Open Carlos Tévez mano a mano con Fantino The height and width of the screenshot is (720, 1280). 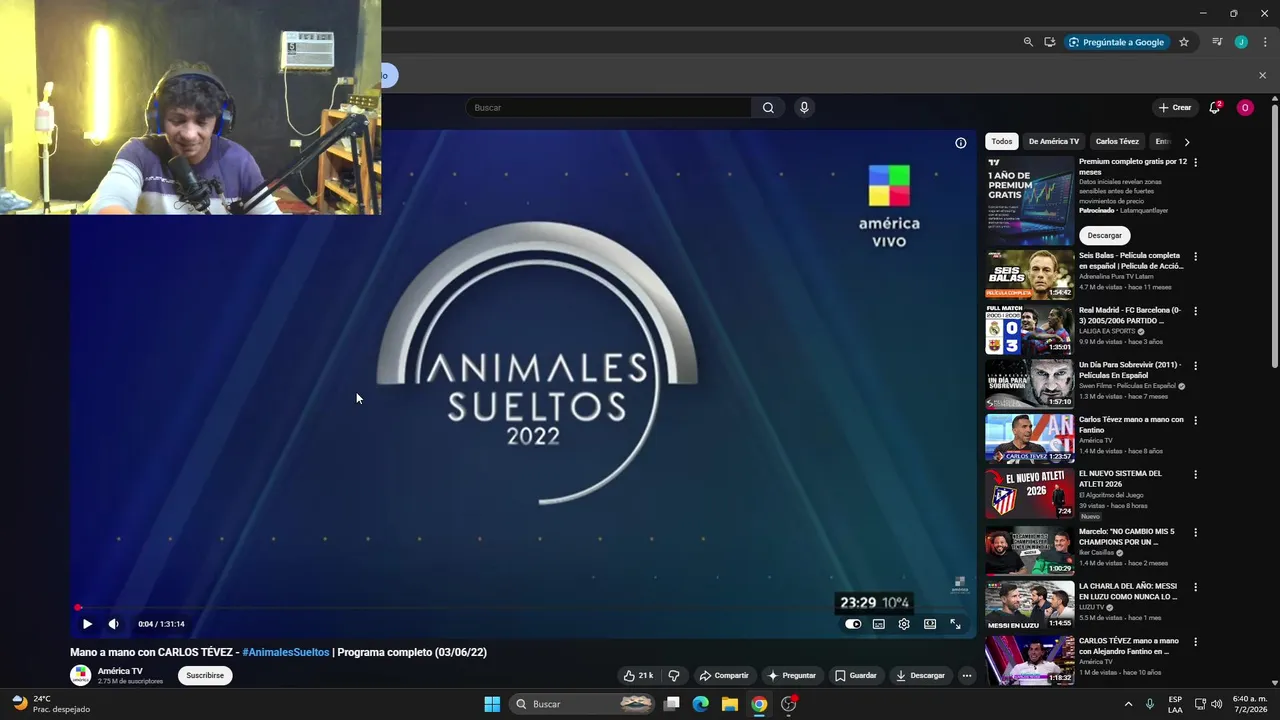tap(1131, 425)
